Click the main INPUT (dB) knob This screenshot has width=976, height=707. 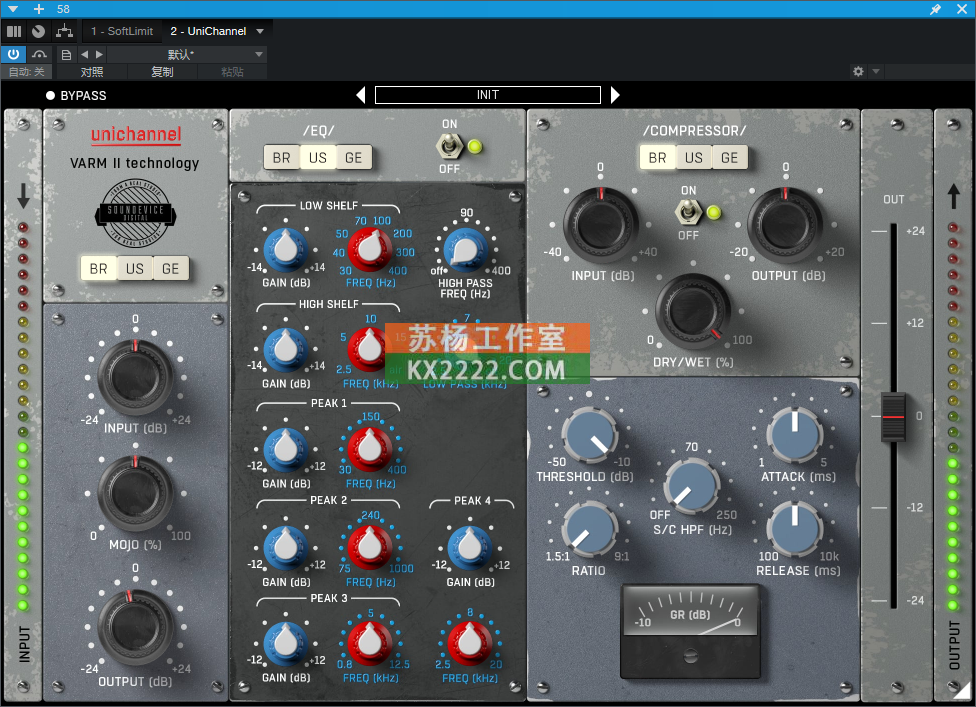point(135,377)
